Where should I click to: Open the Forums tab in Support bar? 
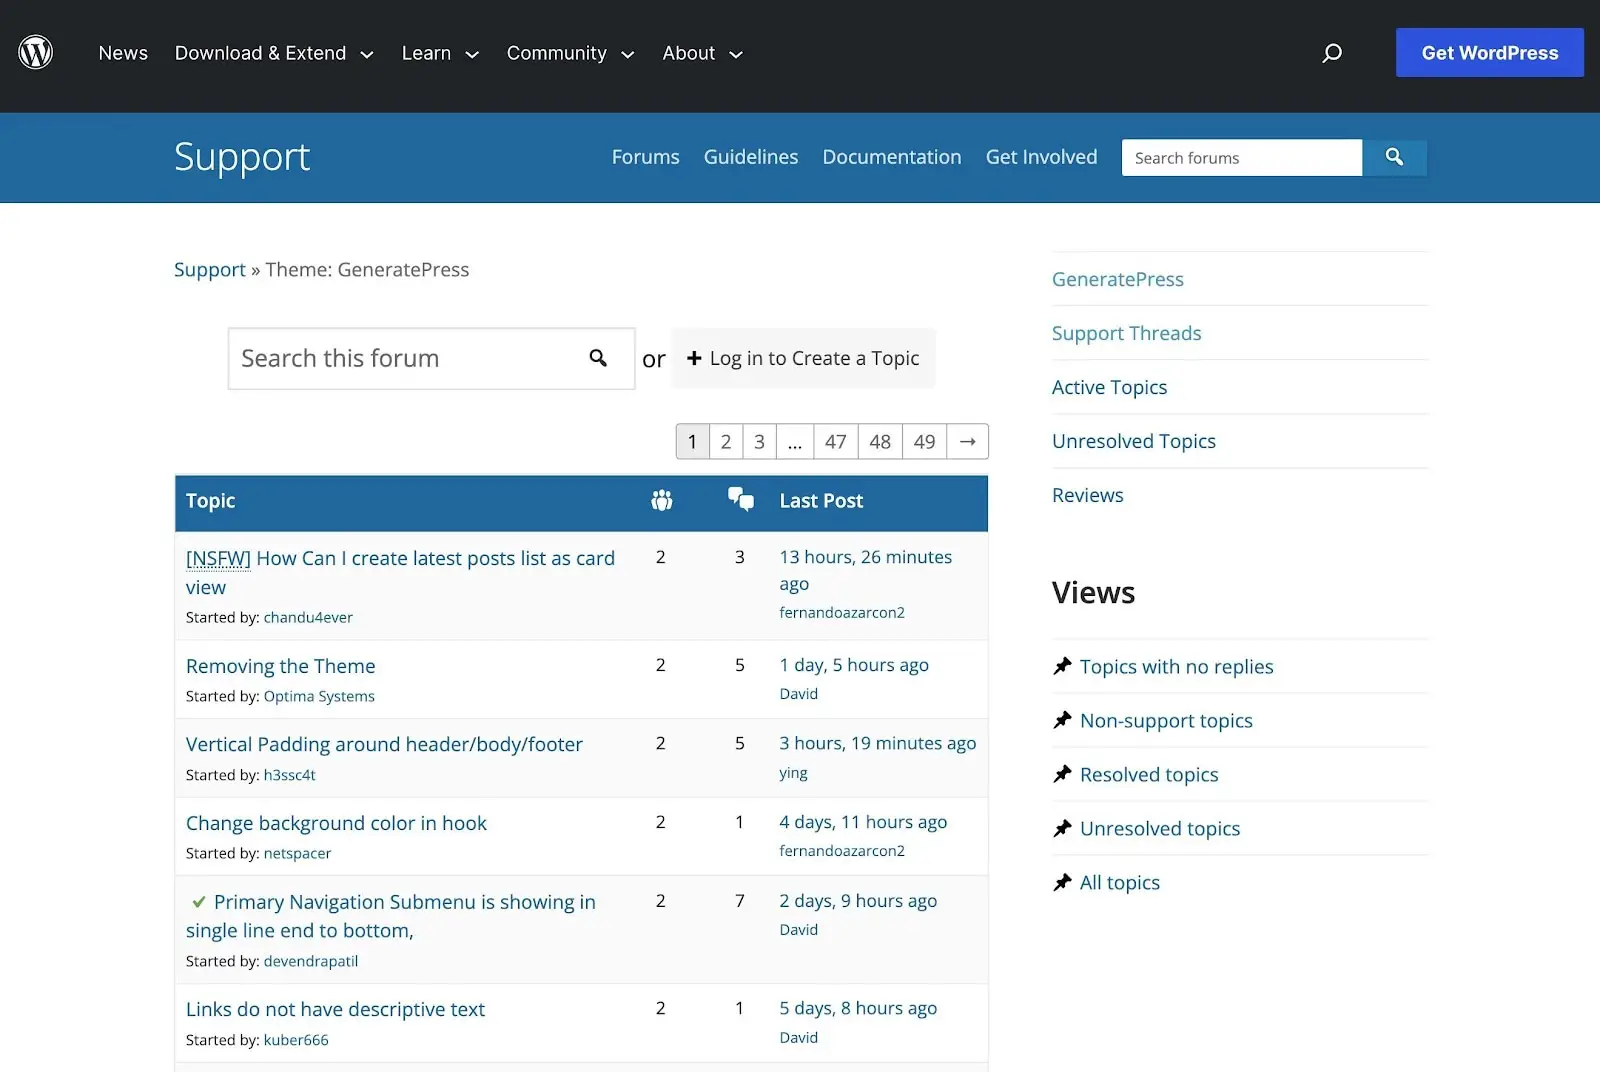pyautogui.click(x=645, y=157)
